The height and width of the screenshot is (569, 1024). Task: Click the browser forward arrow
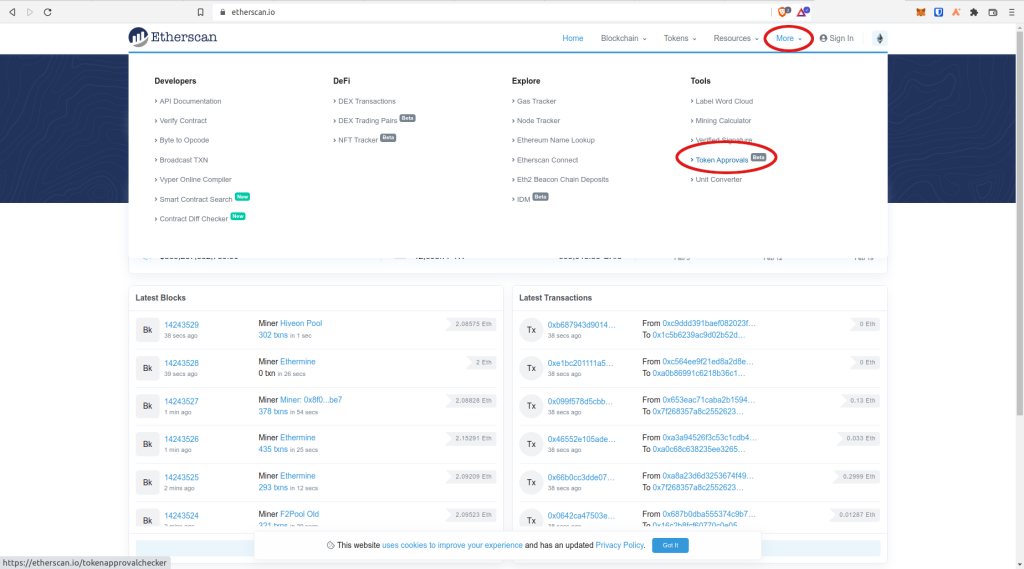tap(29, 12)
